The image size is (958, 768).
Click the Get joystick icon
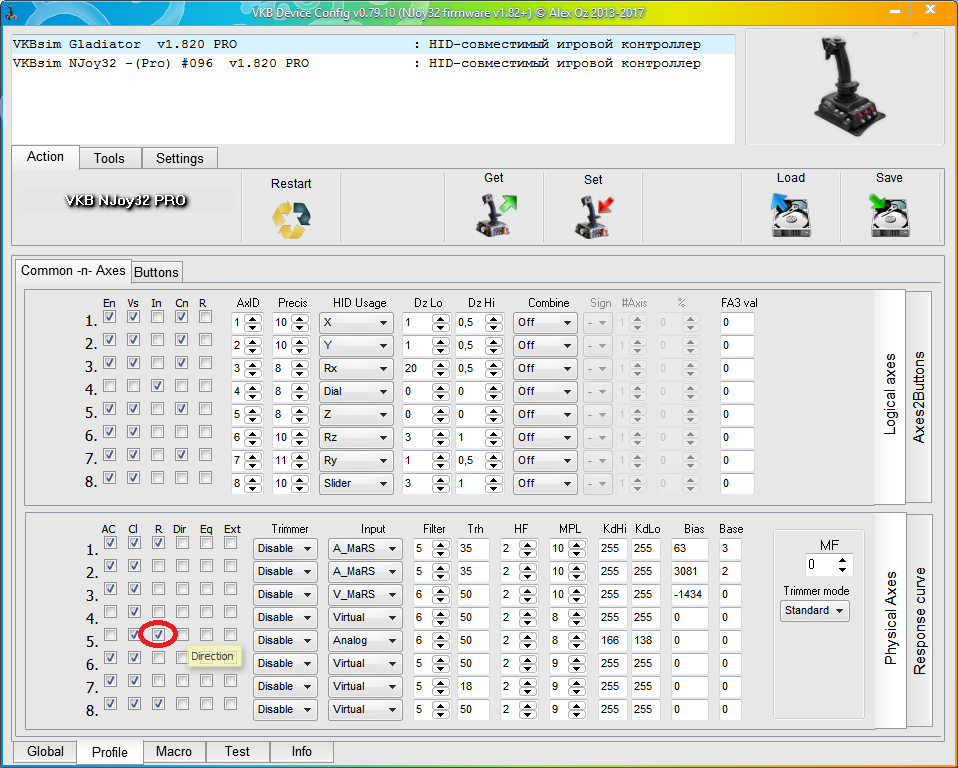[x=494, y=214]
